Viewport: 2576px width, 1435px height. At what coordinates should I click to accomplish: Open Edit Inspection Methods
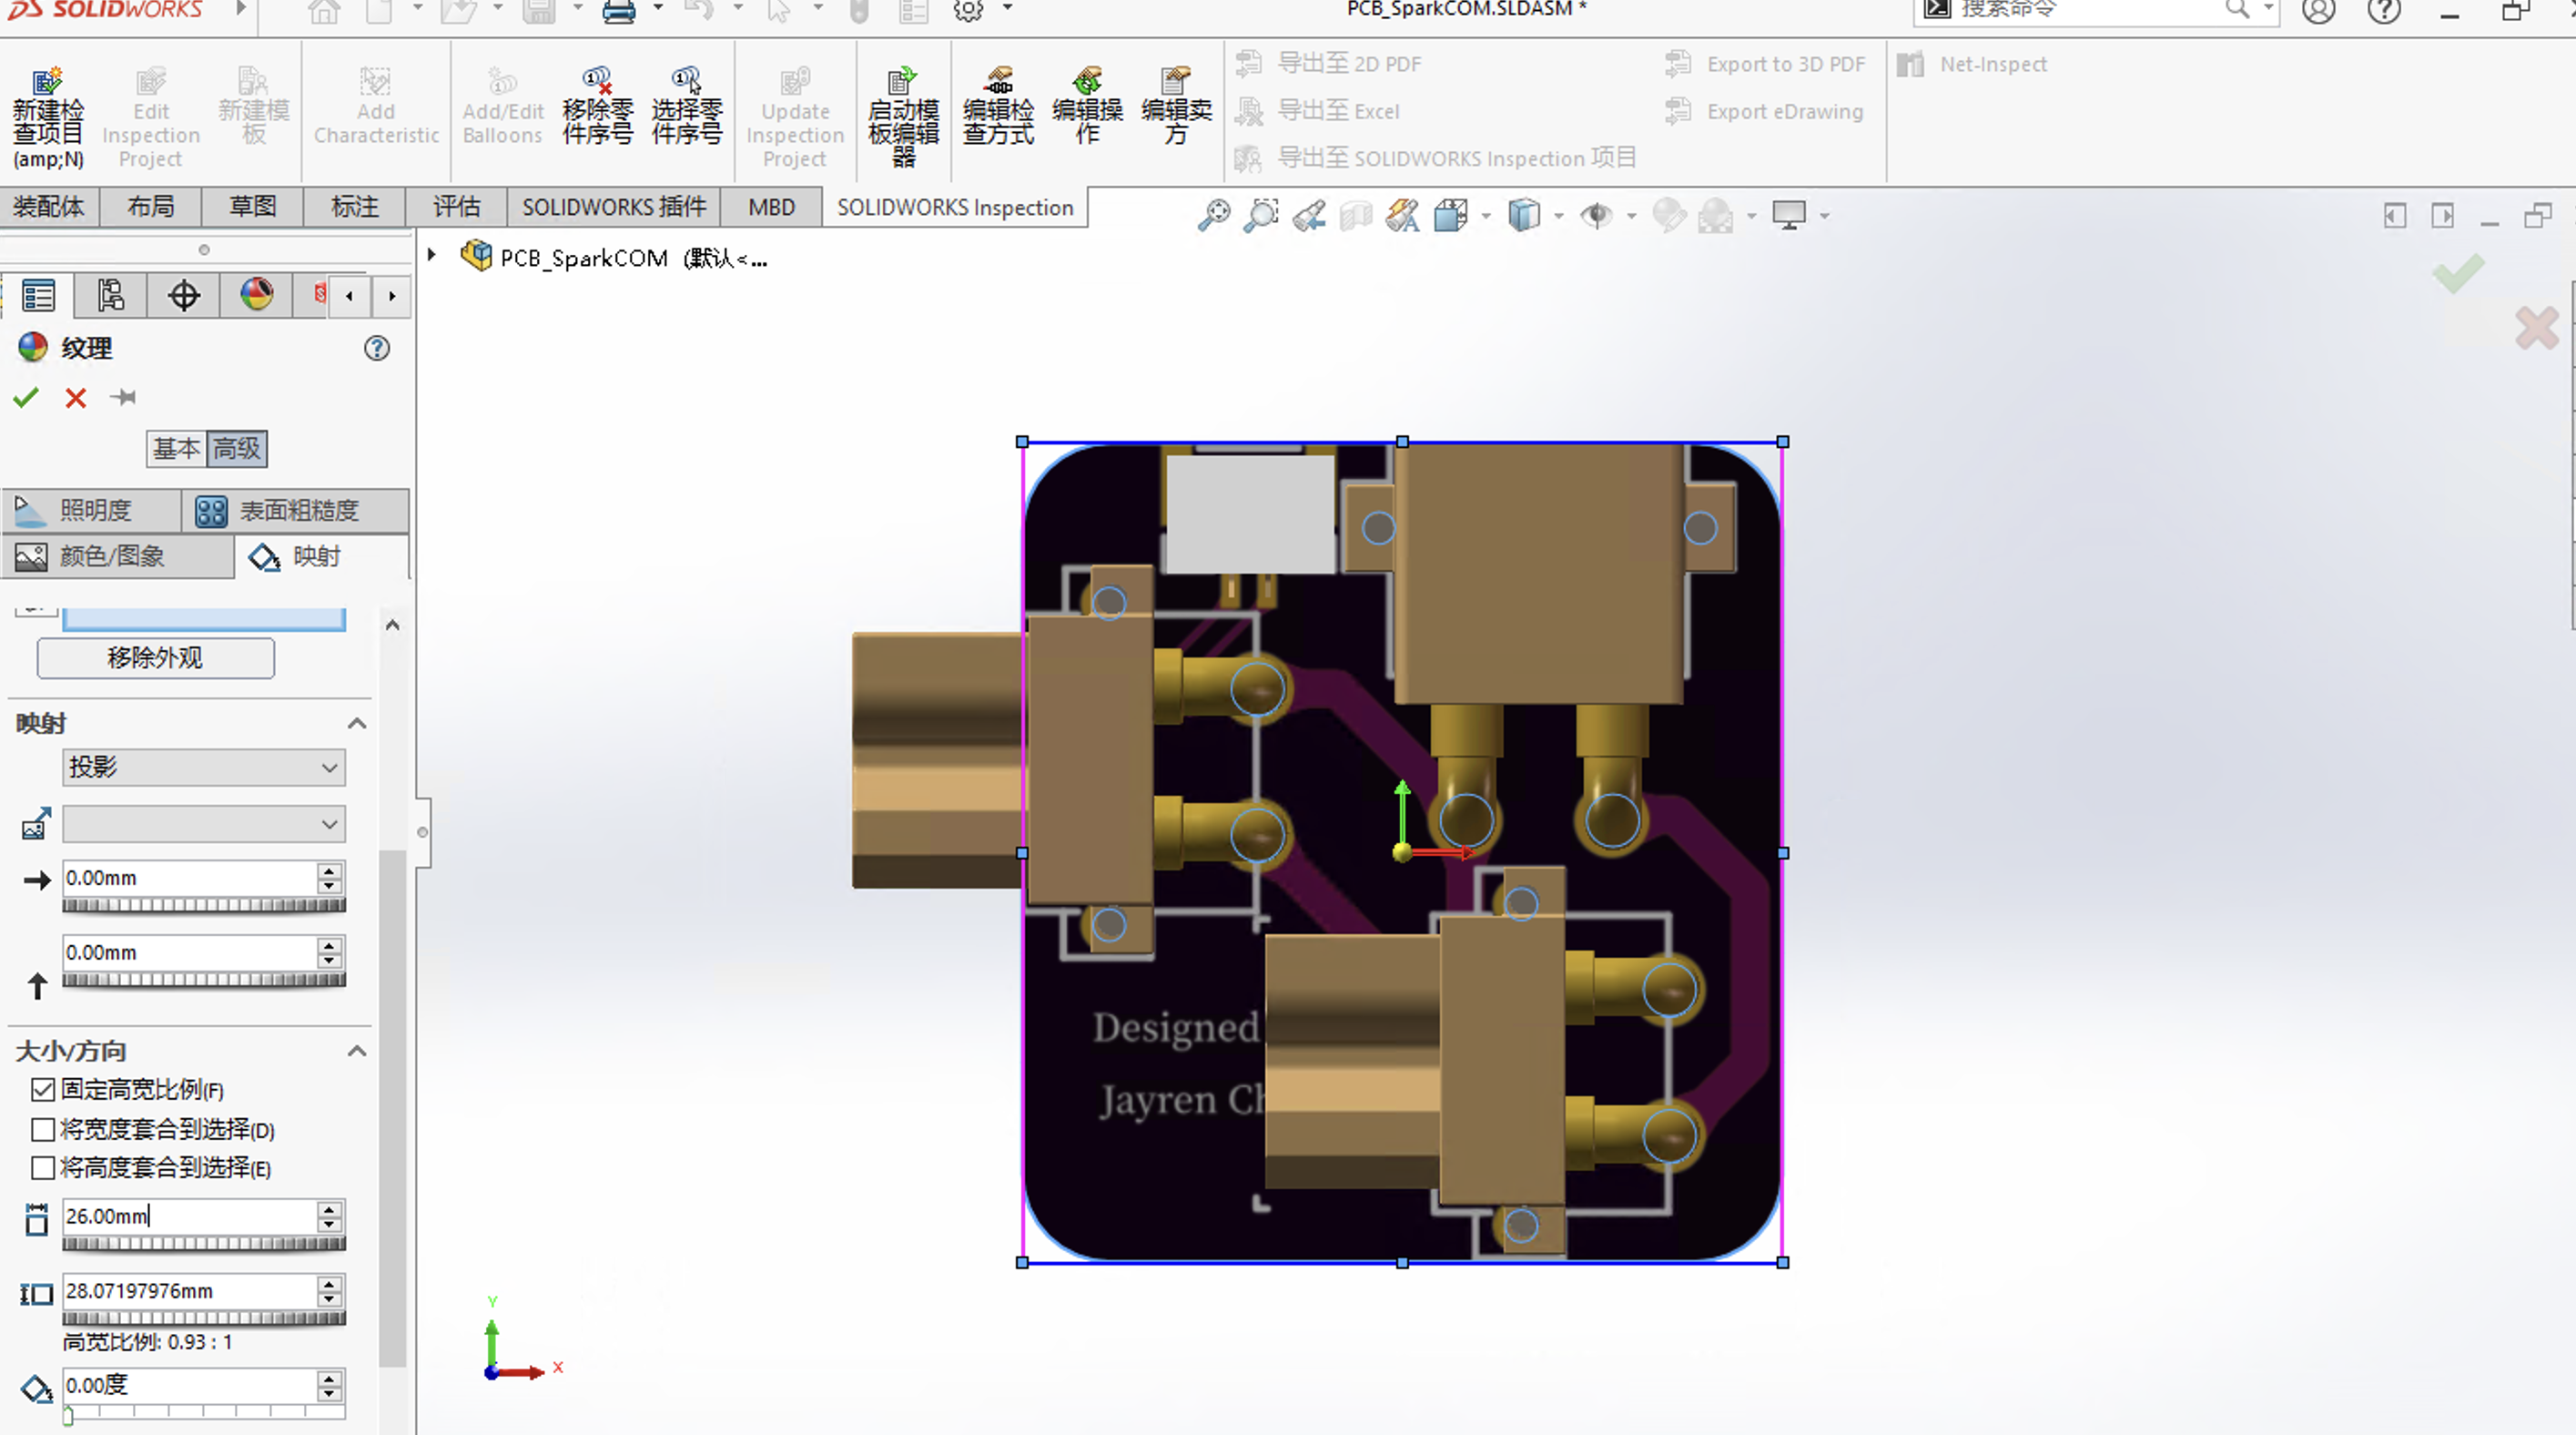(998, 105)
